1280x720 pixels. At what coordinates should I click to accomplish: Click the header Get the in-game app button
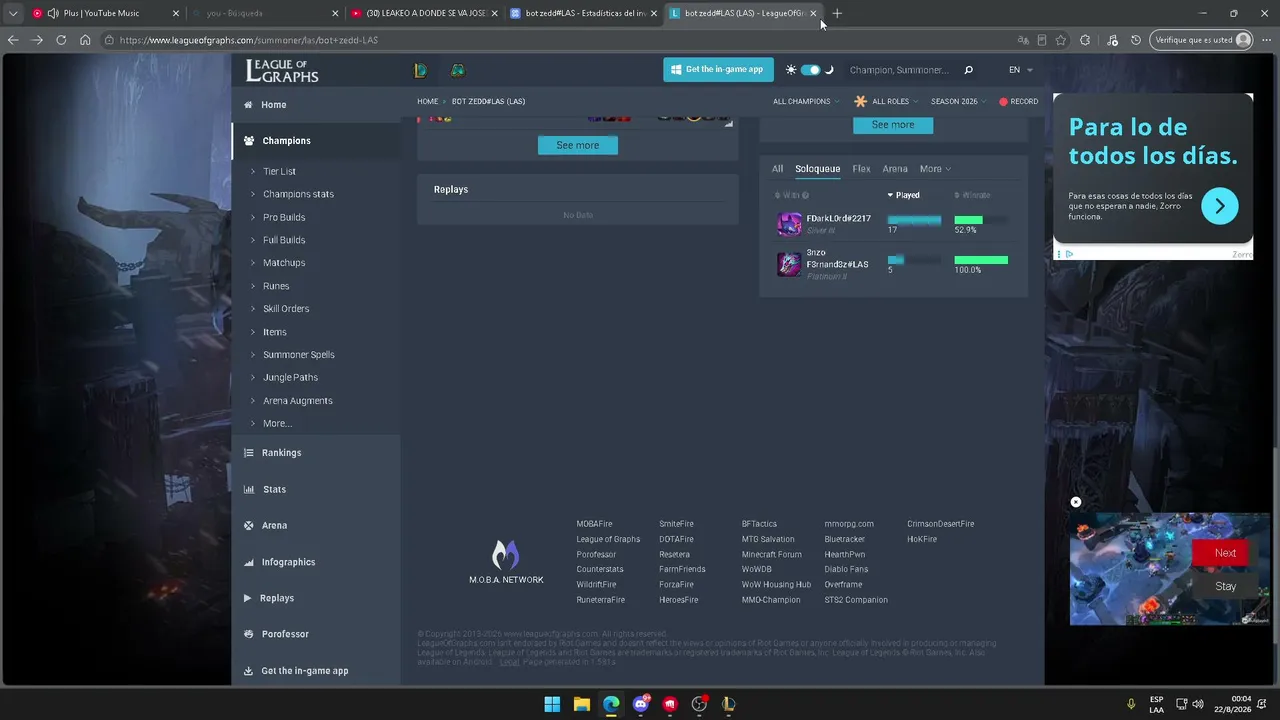(718, 70)
